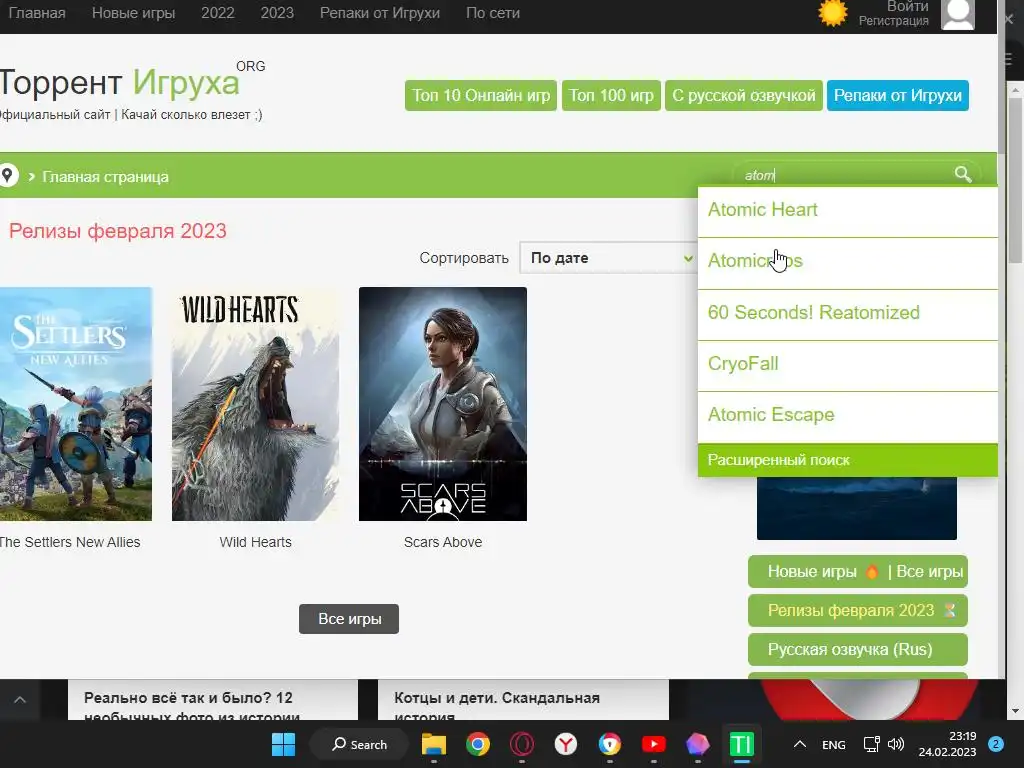Open the multicolor gem taskbar app
This screenshot has height=768, width=1024.
[x=697, y=744]
